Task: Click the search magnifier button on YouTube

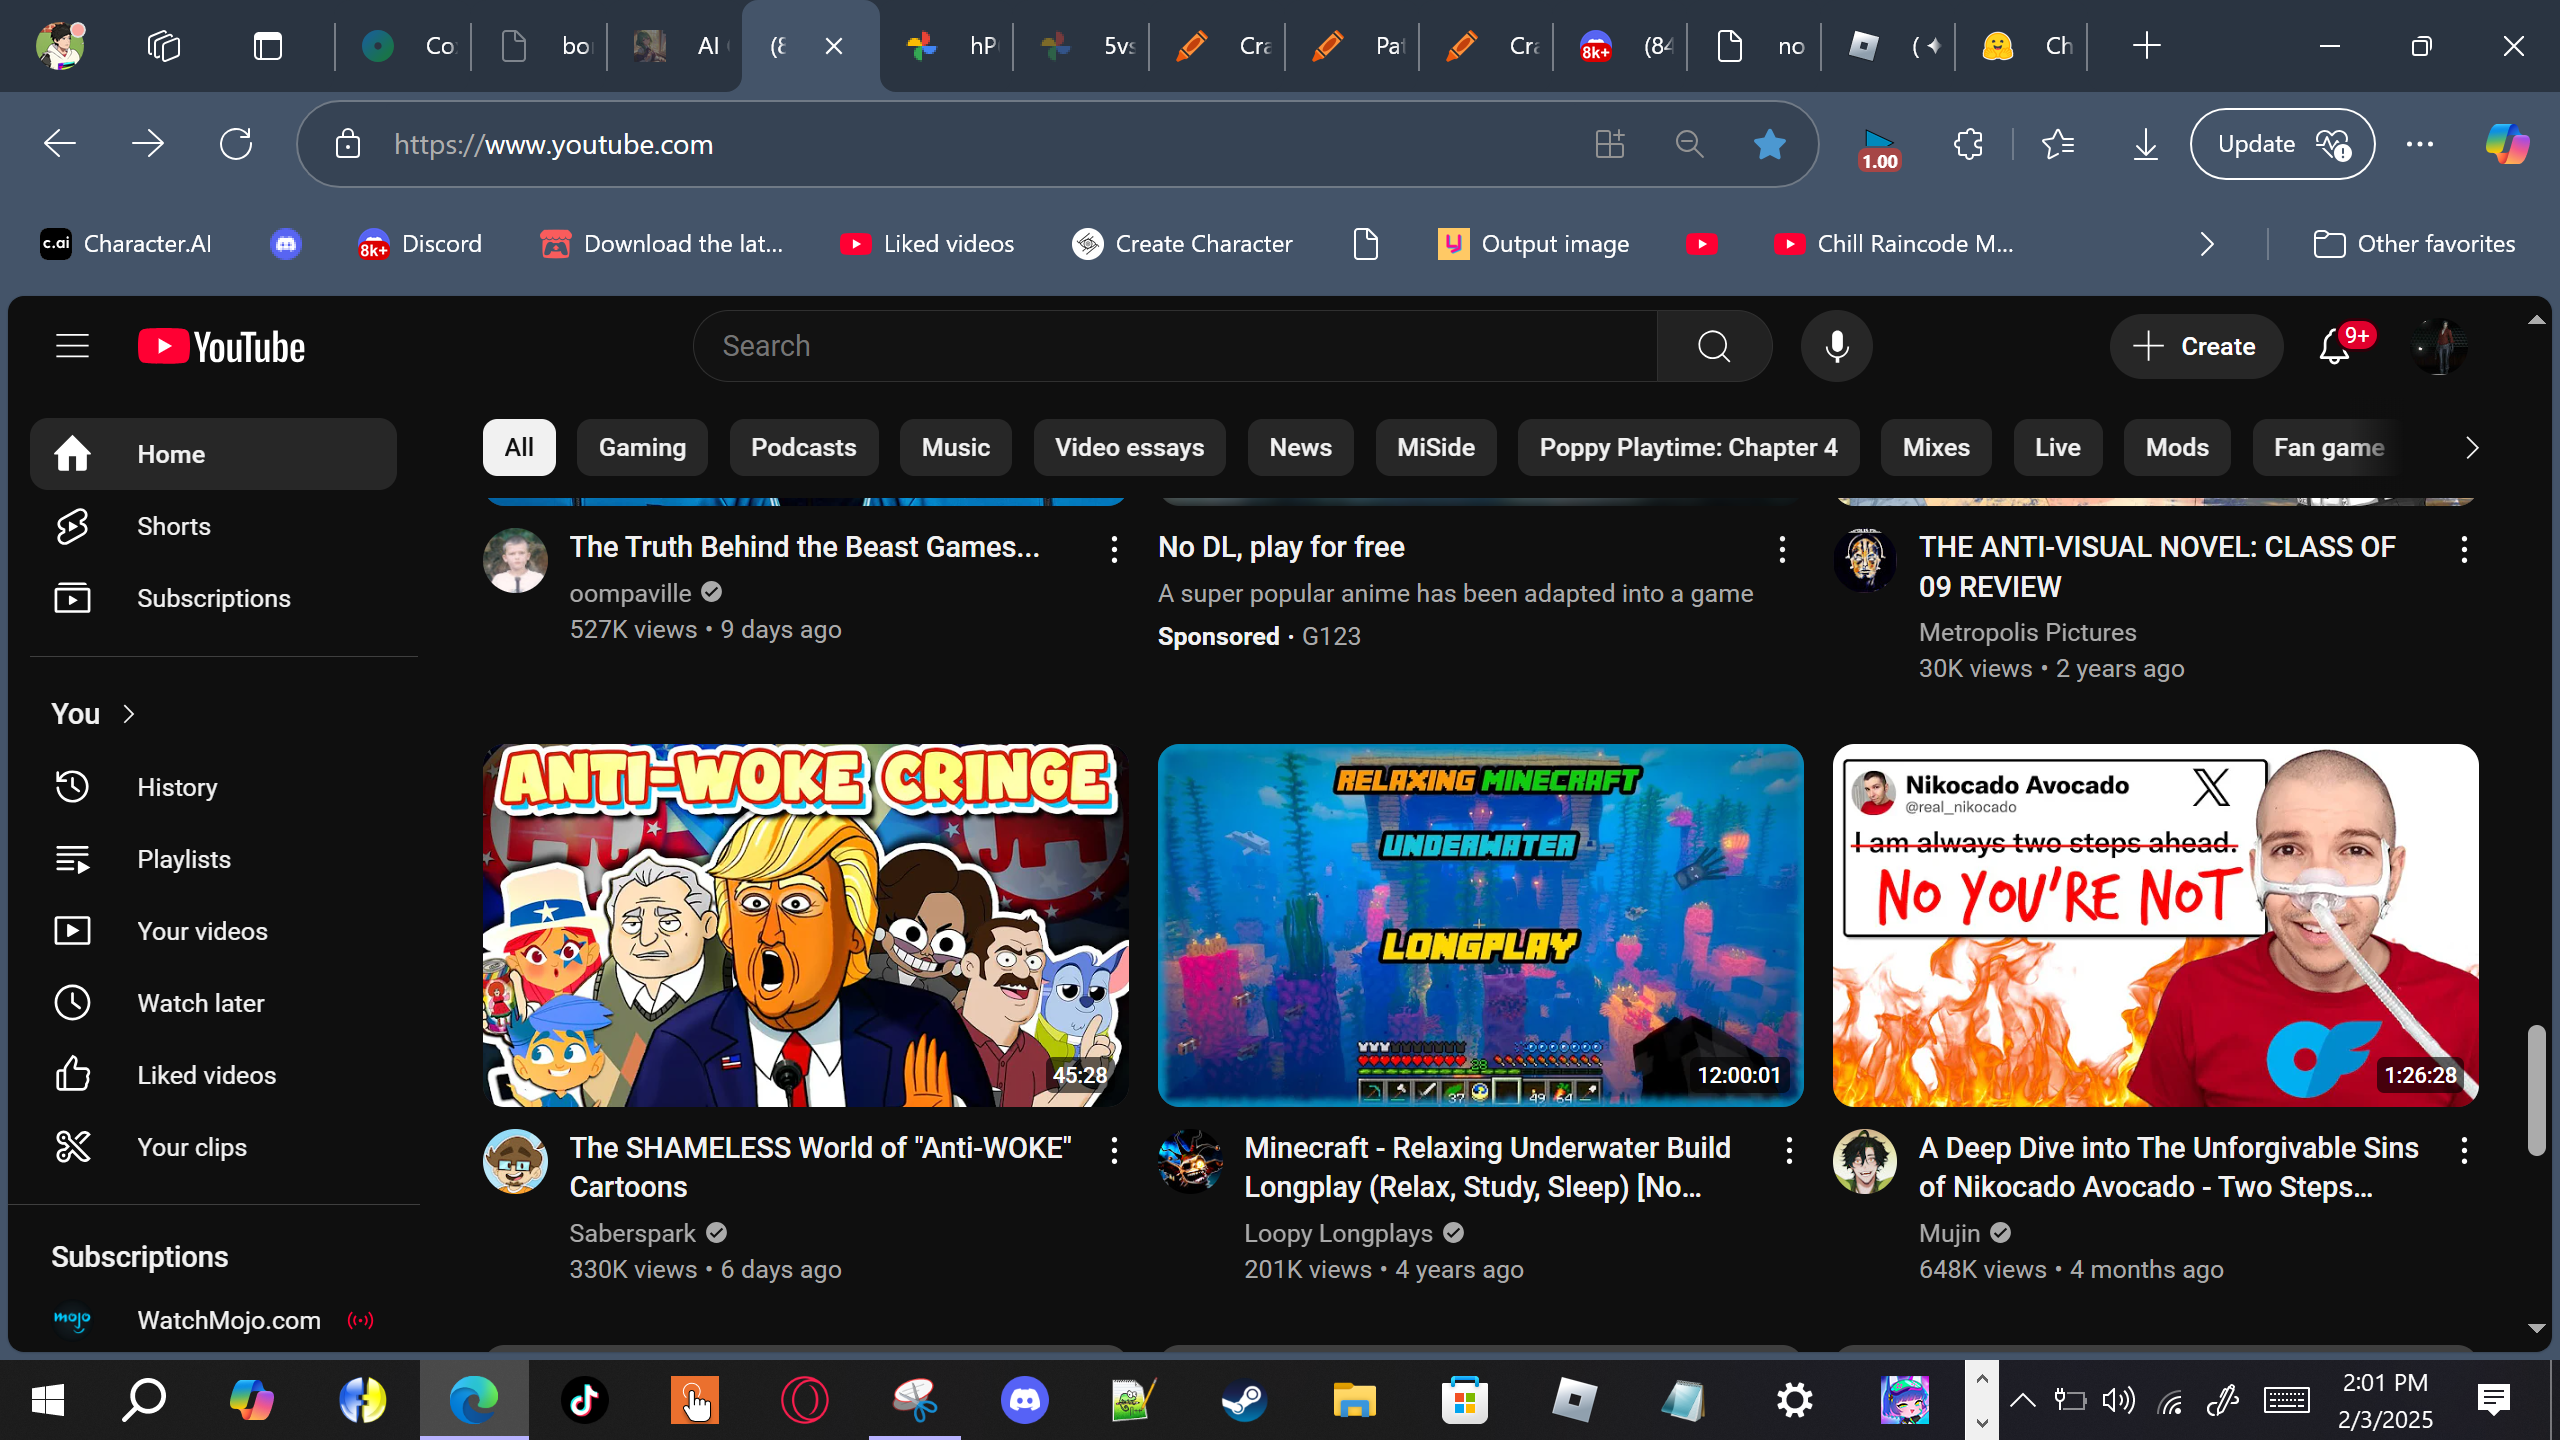Action: click(x=1714, y=346)
